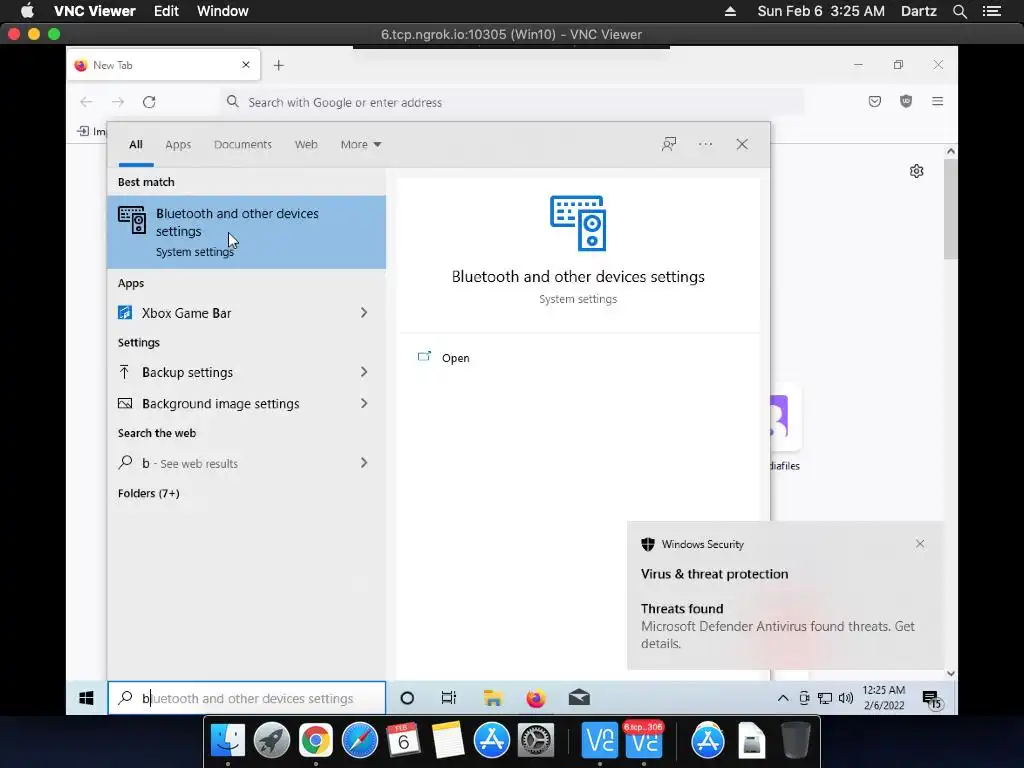Open Chrome from the Dock
This screenshot has width=1024, height=768.
pos(315,741)
